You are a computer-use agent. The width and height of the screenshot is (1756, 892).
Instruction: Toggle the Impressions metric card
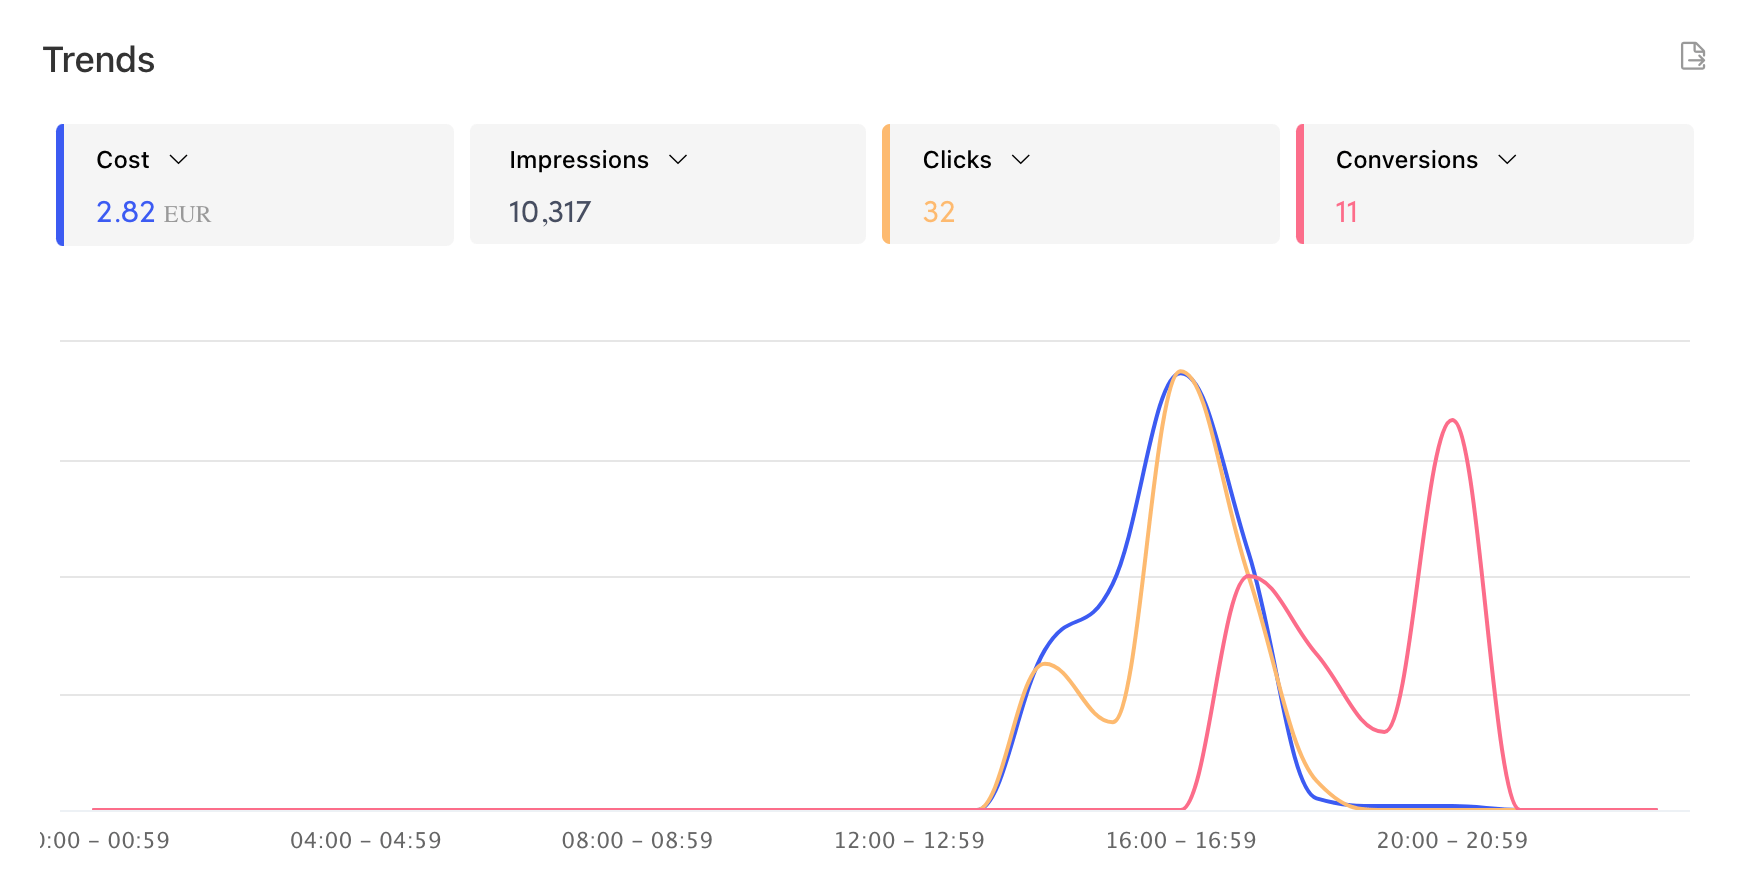668,184
